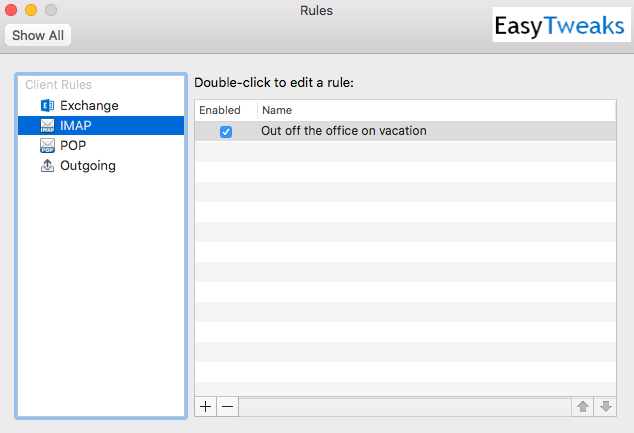The image size is (634, 433).
Task: Click the EasyTweaks logo
Action: pyautogui.click(x=560, y=25)
